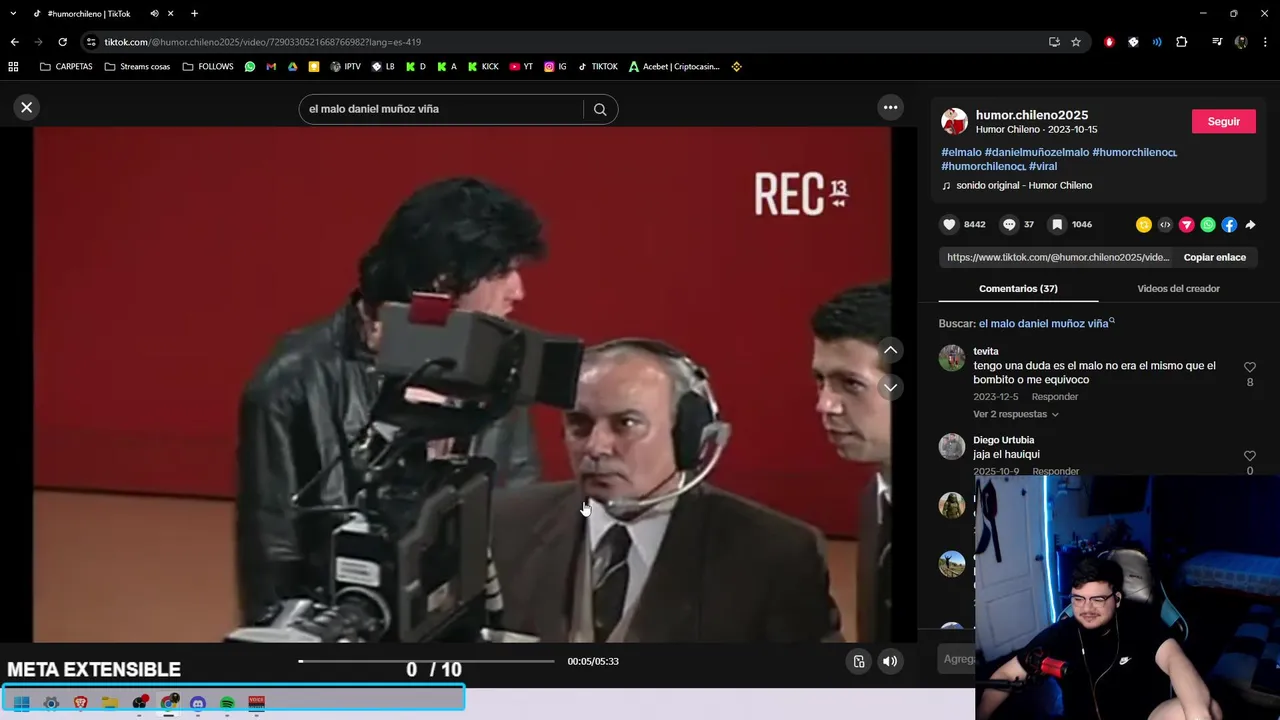Go to the next video with down arrow
The image size is (1280, 720).
coord(890,387)
